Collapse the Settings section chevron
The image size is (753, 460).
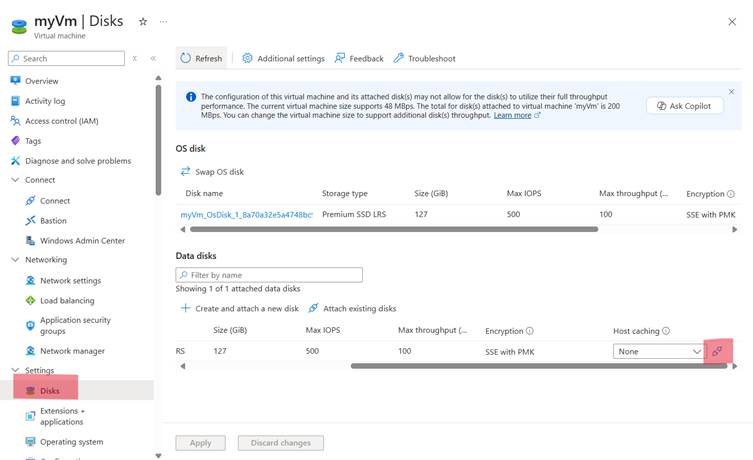[15, 370]
